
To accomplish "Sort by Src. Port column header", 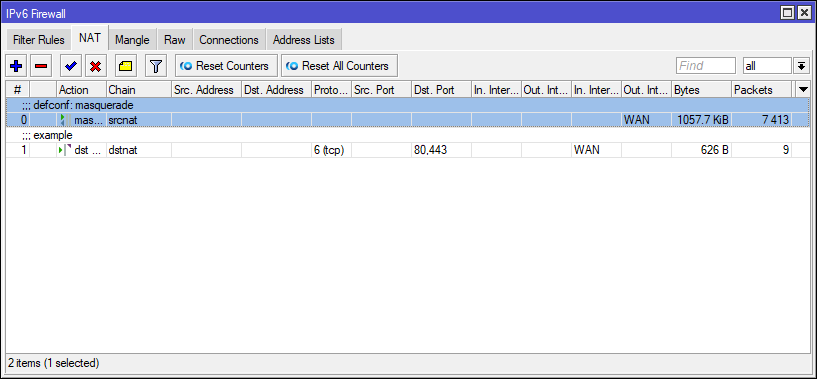I will coord(381,90).
